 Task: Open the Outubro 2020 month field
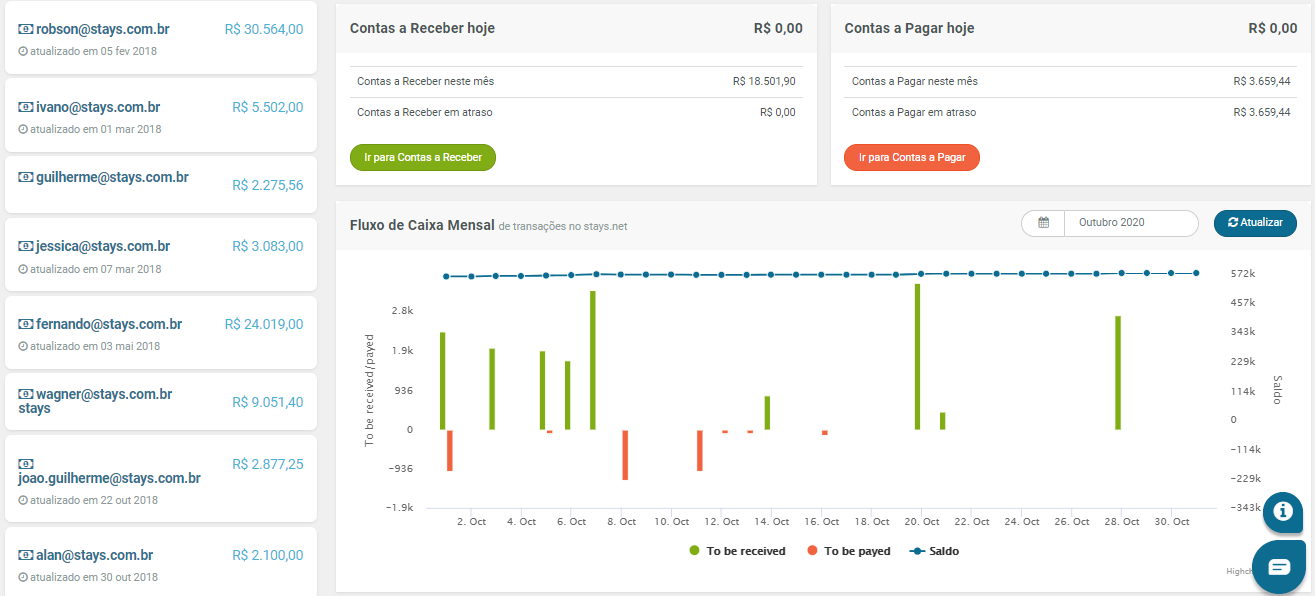(1131, 223)
